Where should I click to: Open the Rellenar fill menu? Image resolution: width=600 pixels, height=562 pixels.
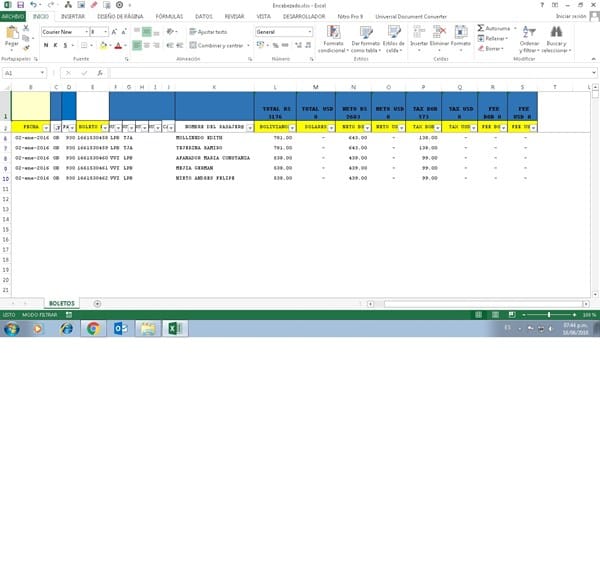coord(493,38)
